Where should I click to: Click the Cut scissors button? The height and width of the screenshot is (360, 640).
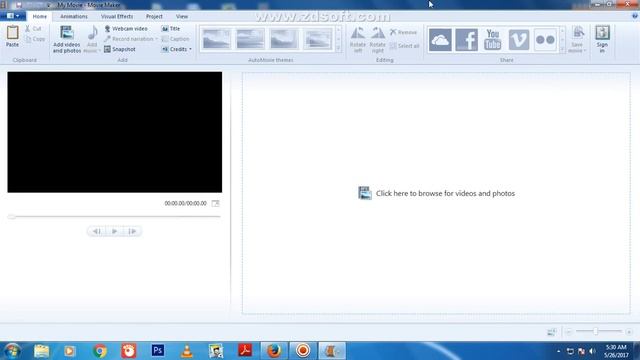click(33, 29)
